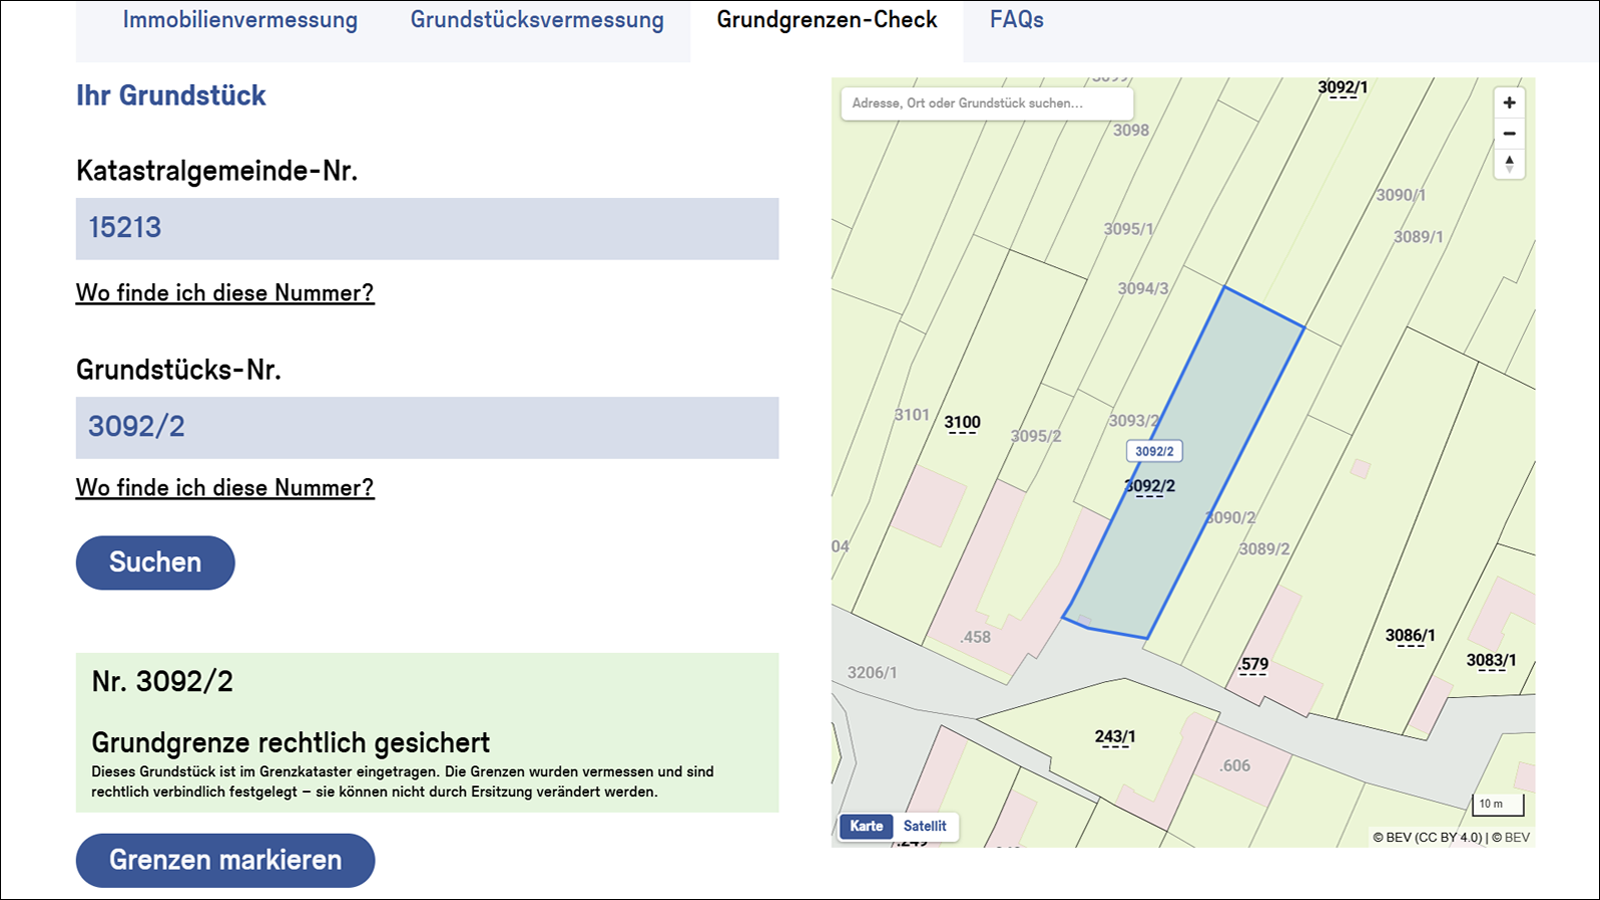Image resolution: width=1600 pixels, height=900 pixels.
Task: Click the Ihr Grundstück heading
Action: point(171,96)
